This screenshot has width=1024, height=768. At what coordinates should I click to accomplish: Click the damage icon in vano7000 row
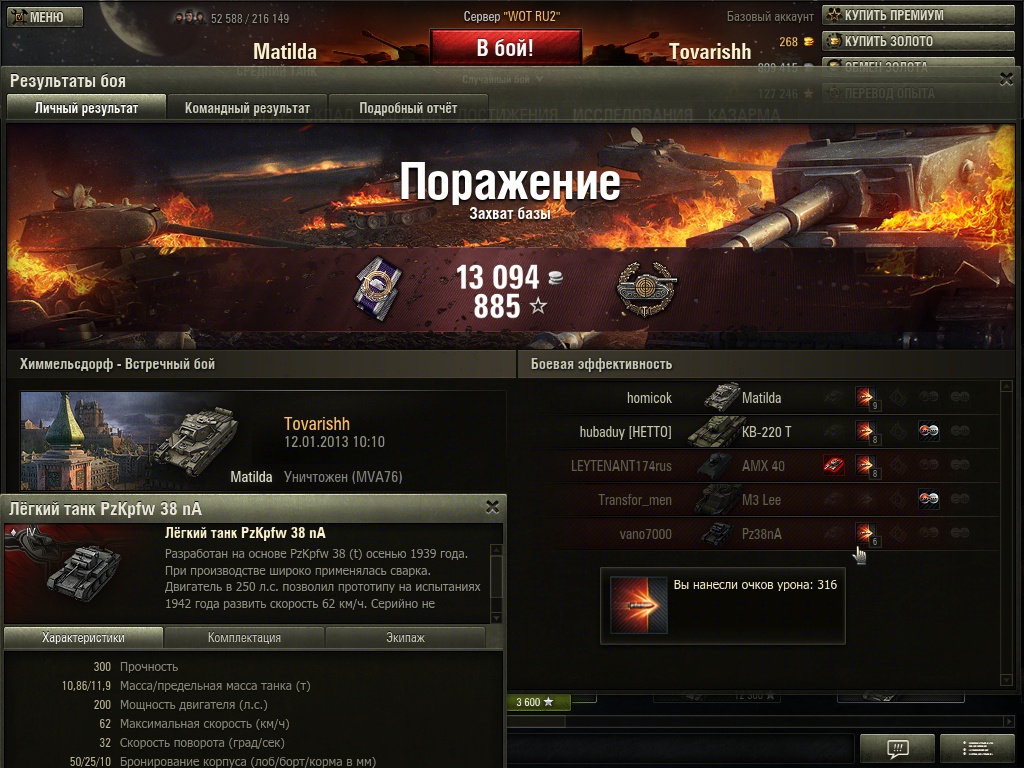tap(865, 532)
